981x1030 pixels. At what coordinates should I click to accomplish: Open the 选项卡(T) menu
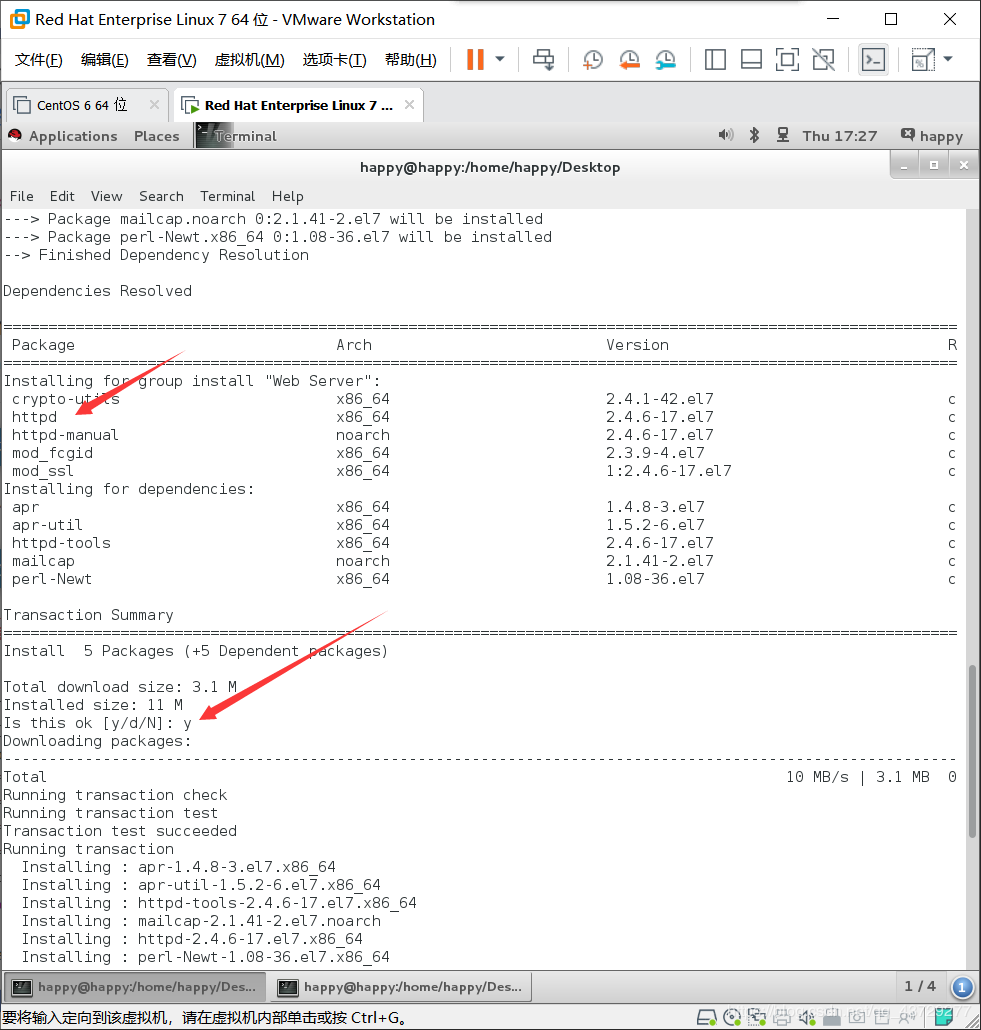pos(334,60)
